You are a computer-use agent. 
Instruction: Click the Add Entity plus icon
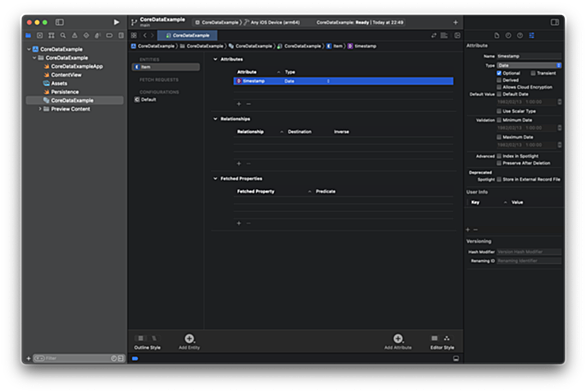tap(189, 339)
